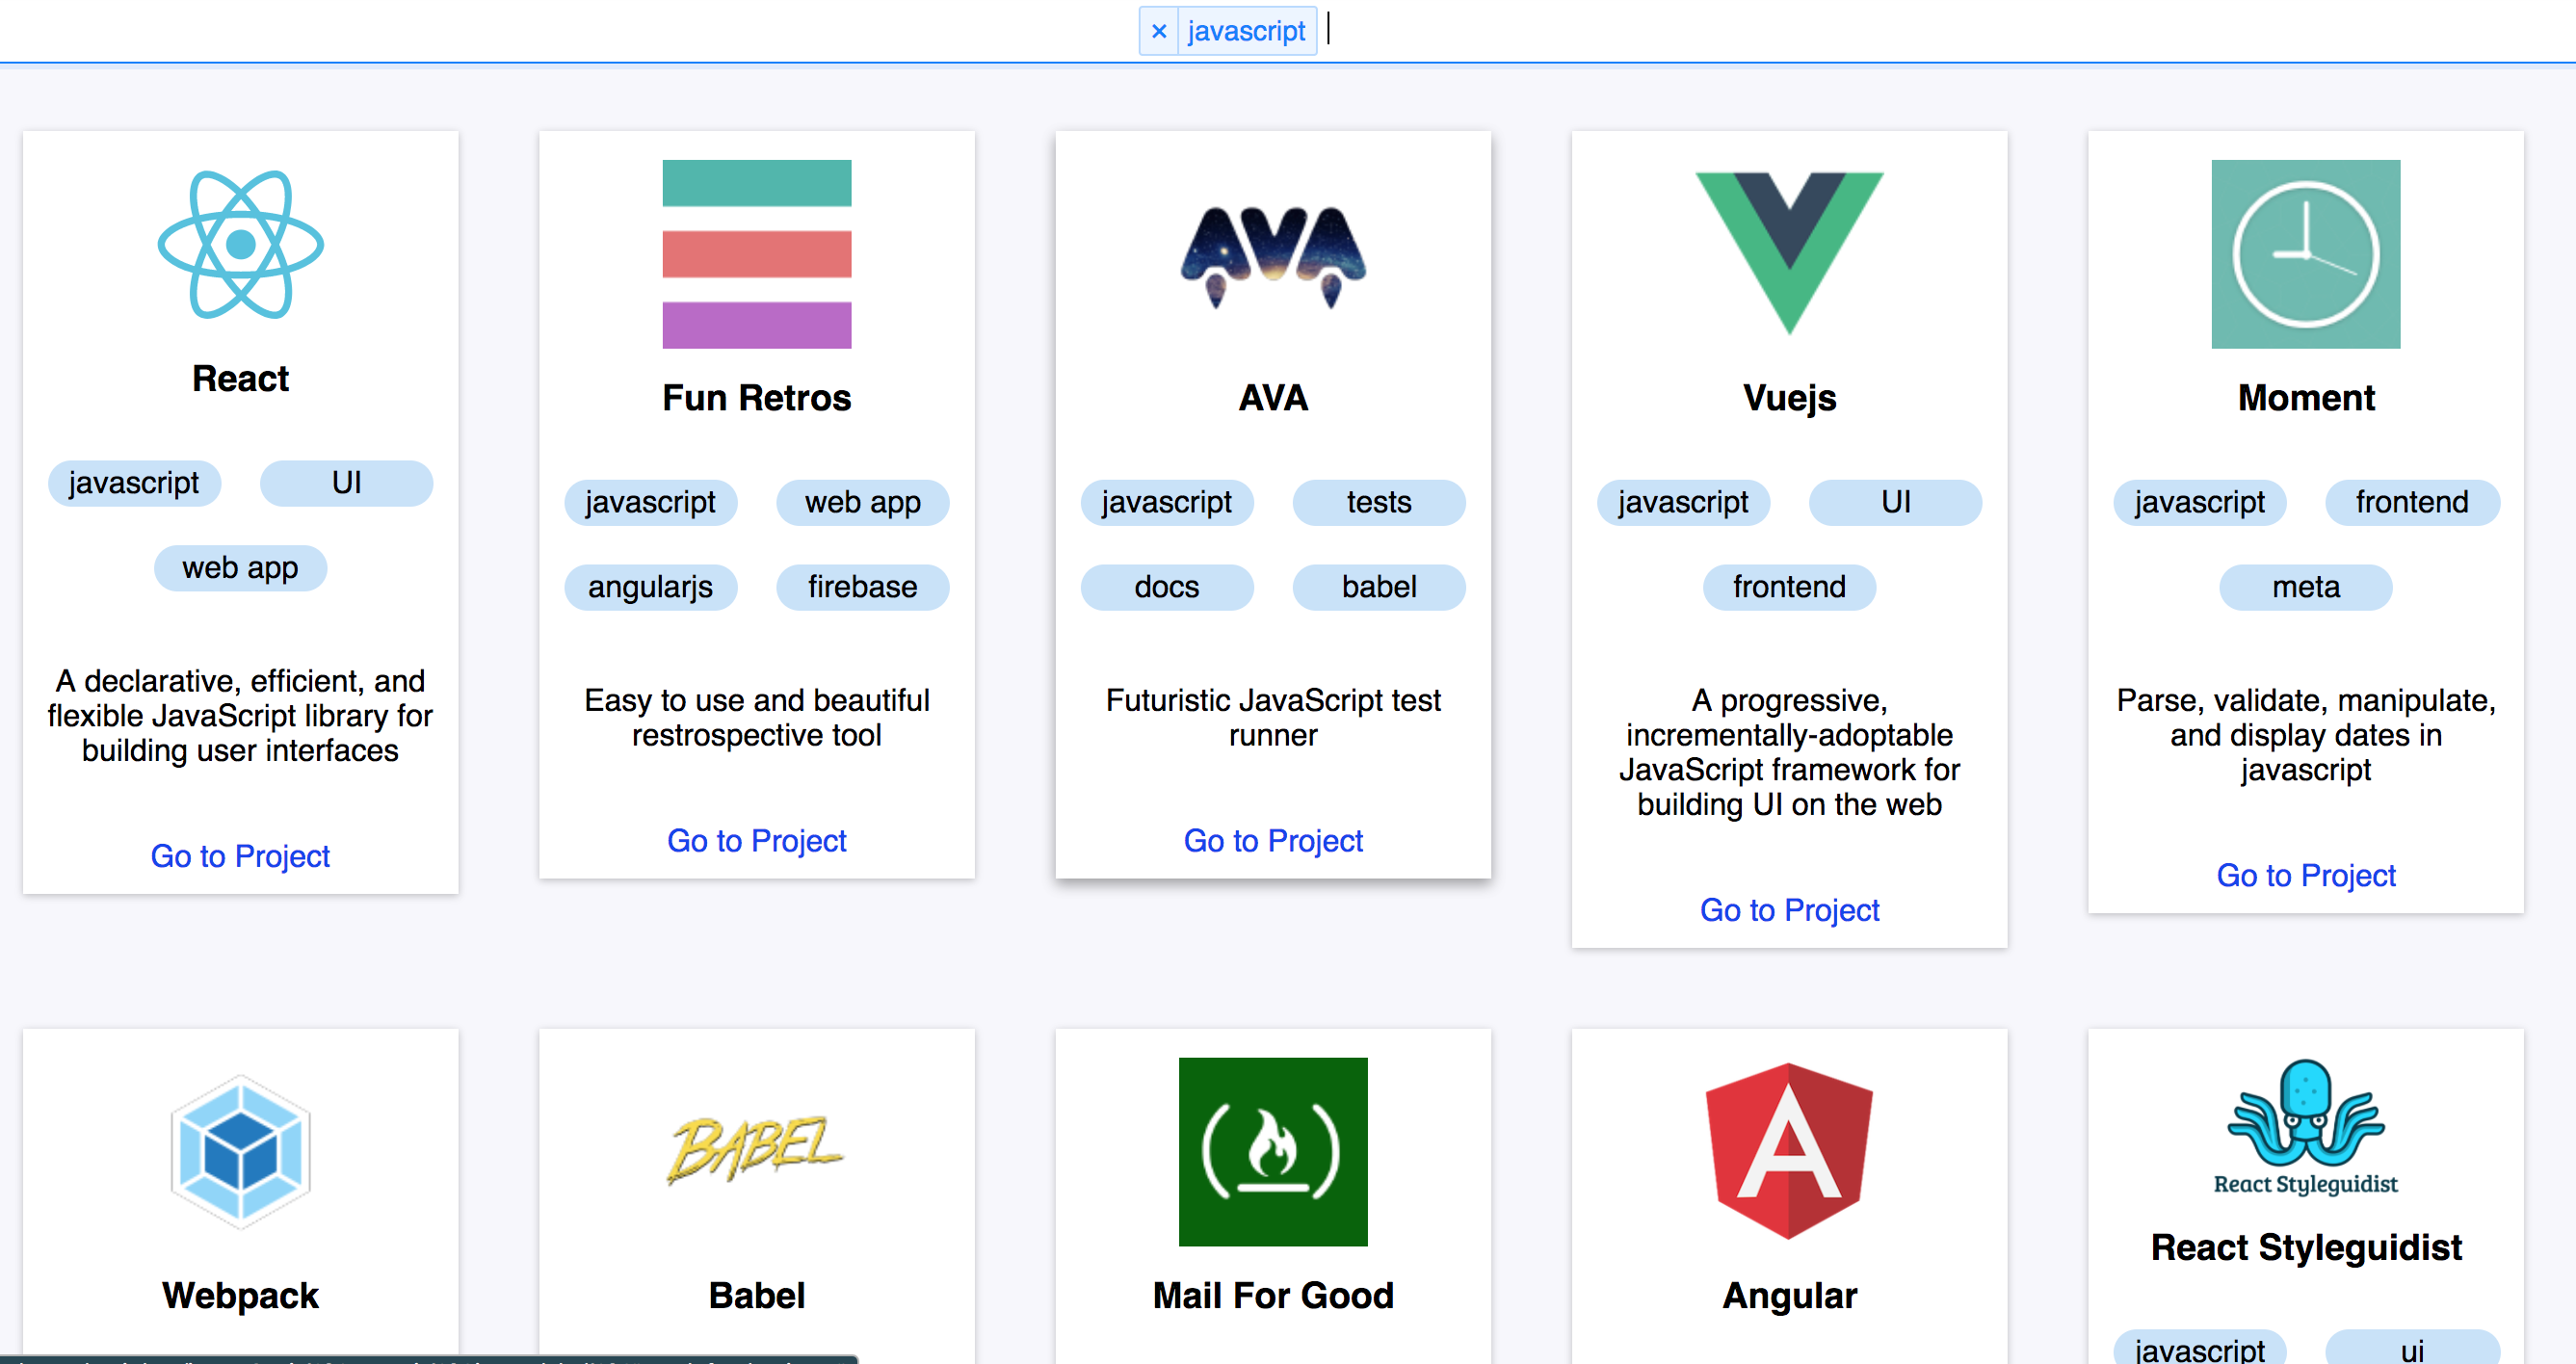Click the Fun Retros striped logo
This screenshot has height=1364, width=2576.
coord(757,254)
